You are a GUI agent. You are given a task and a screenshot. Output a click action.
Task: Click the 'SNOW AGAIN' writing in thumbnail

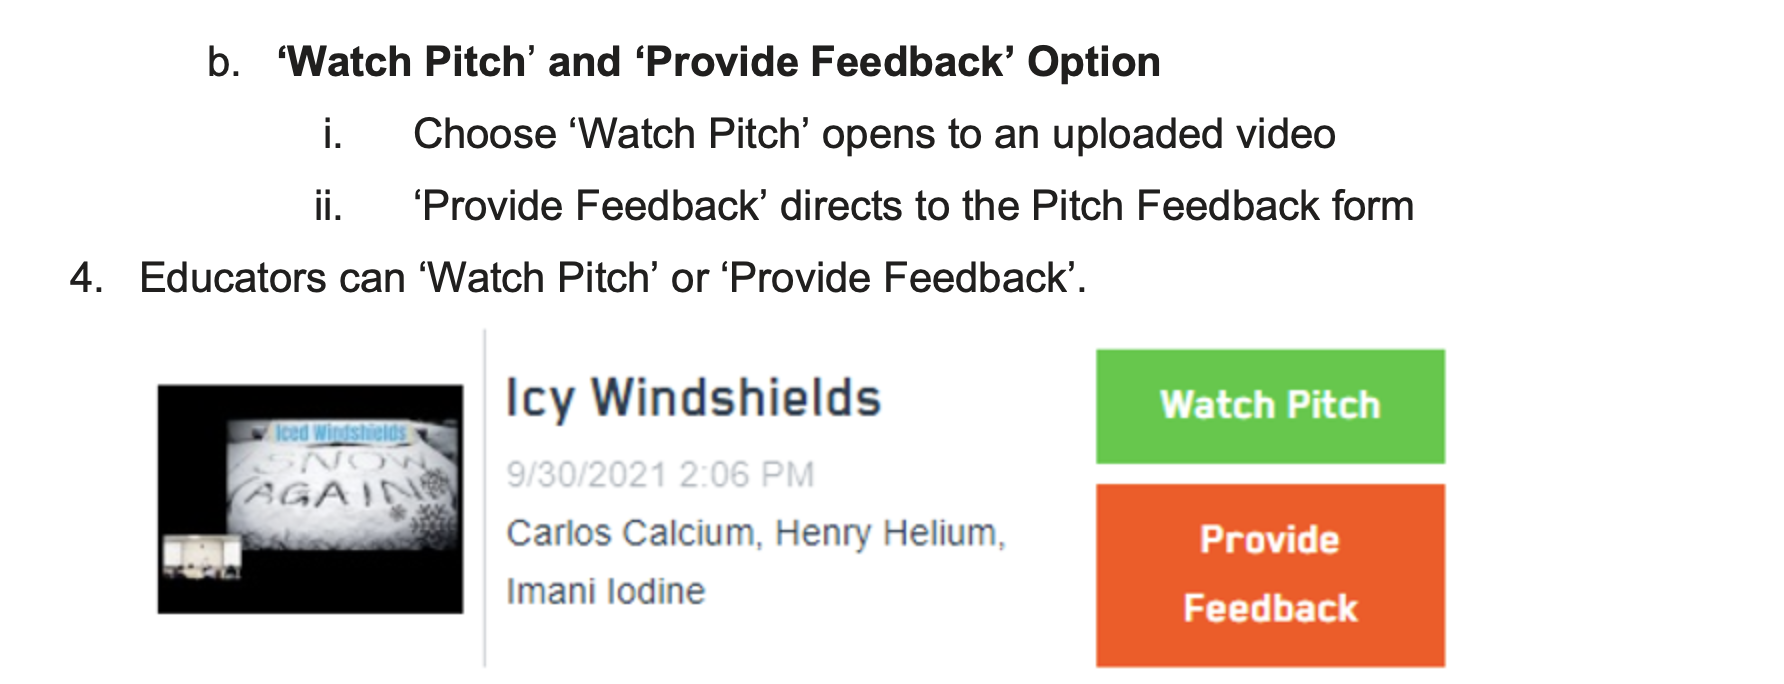click(330, 478)
